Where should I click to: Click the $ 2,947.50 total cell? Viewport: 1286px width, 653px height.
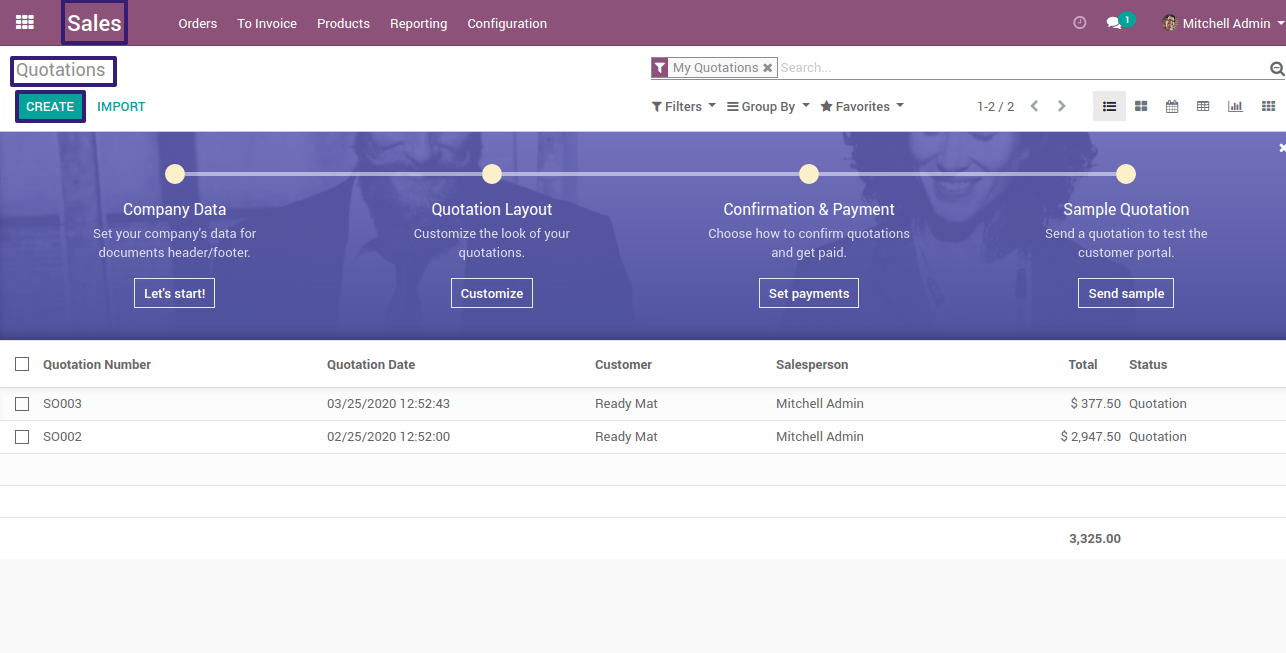click(x=1091, y=437)
